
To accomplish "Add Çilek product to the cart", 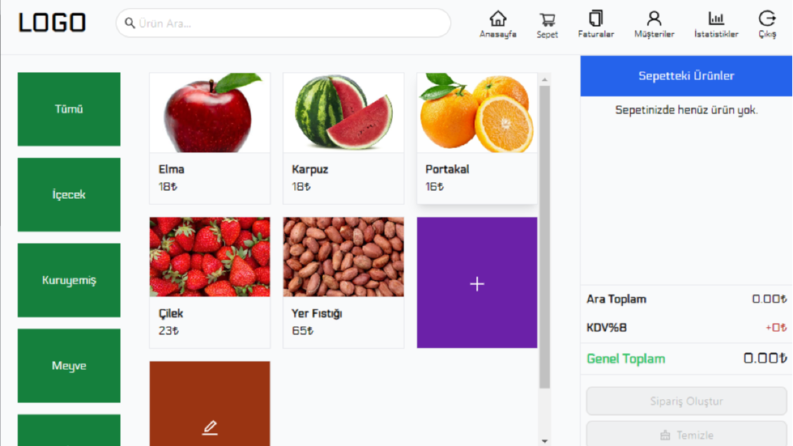I will (209, 283).
